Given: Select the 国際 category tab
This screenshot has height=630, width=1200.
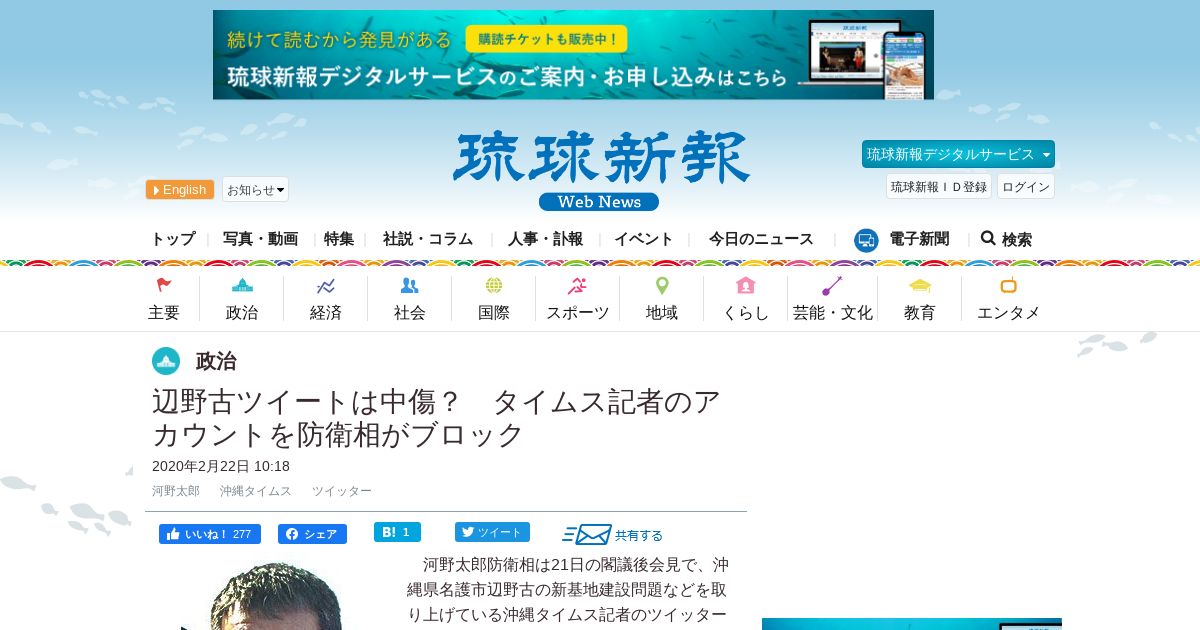Looking at the screenshot, I should pos(494,313).
